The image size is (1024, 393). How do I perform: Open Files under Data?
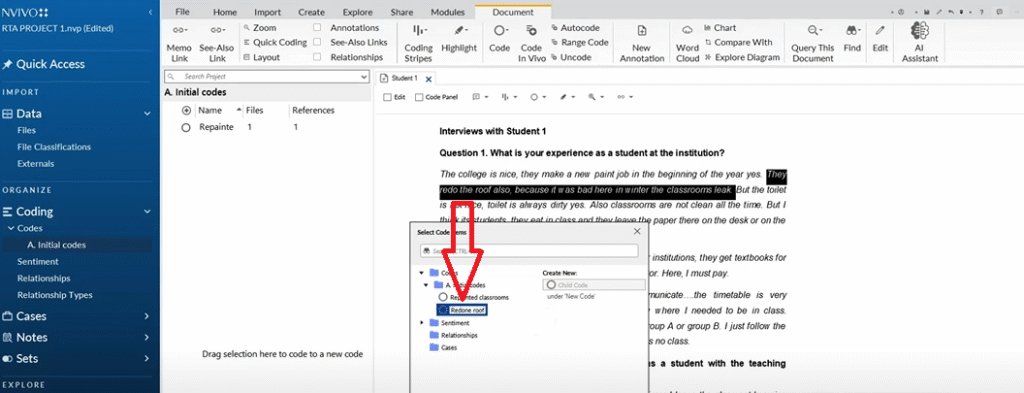(27, 131)
